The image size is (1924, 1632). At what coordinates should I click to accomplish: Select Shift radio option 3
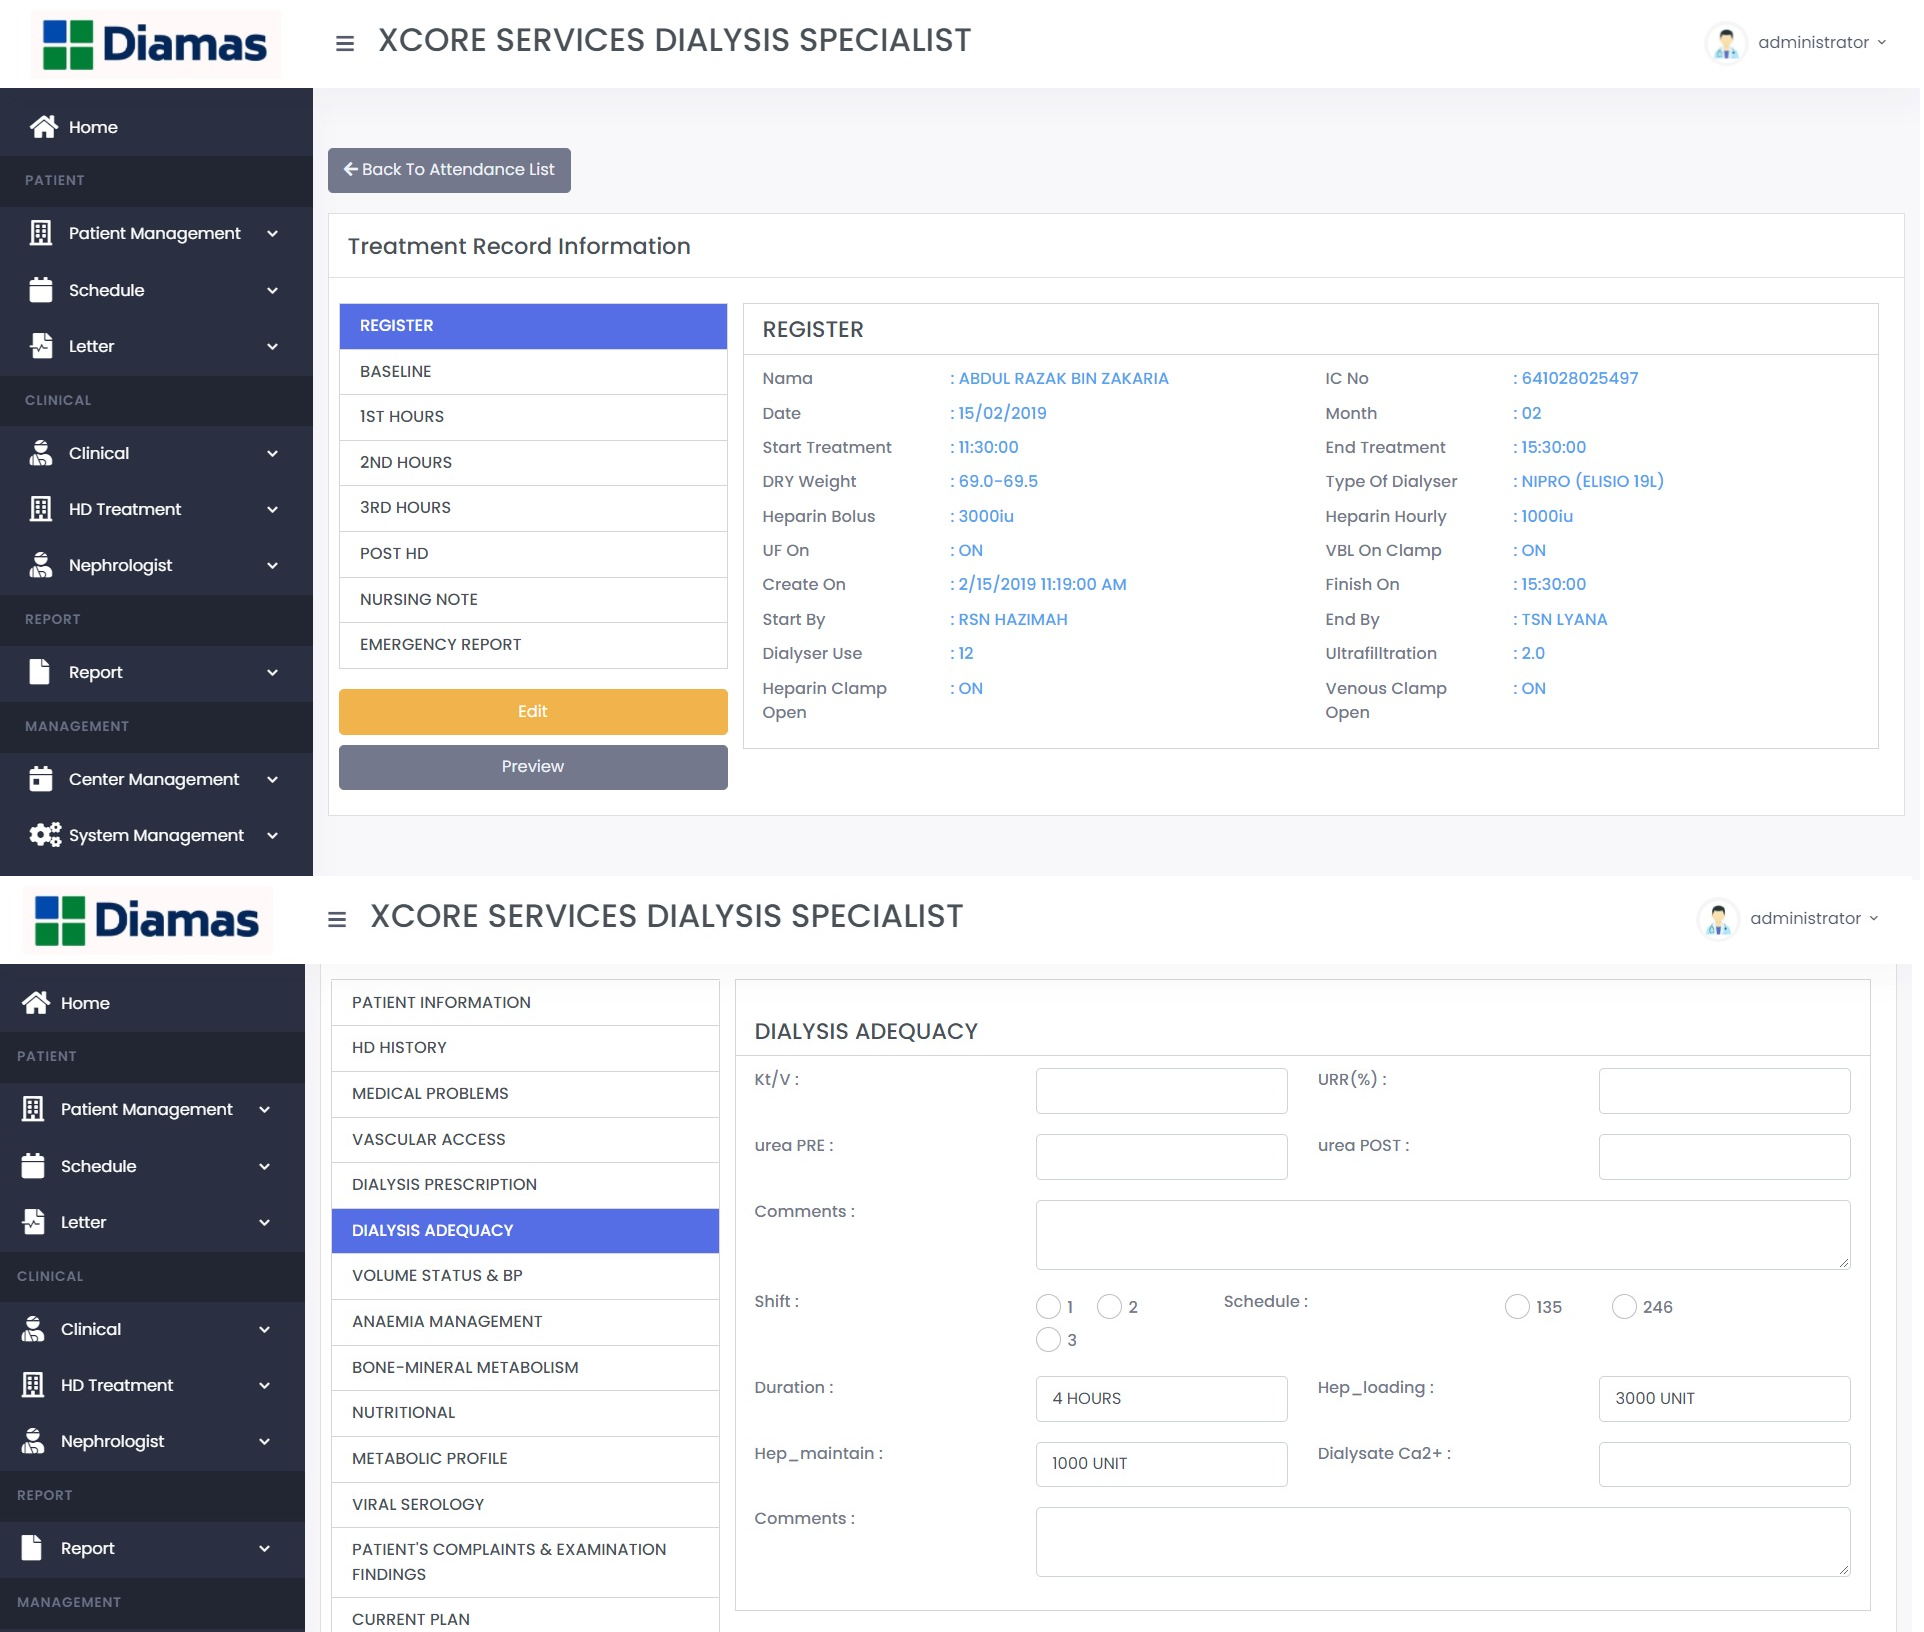pyautogui.click(x=1048, y=1340)
